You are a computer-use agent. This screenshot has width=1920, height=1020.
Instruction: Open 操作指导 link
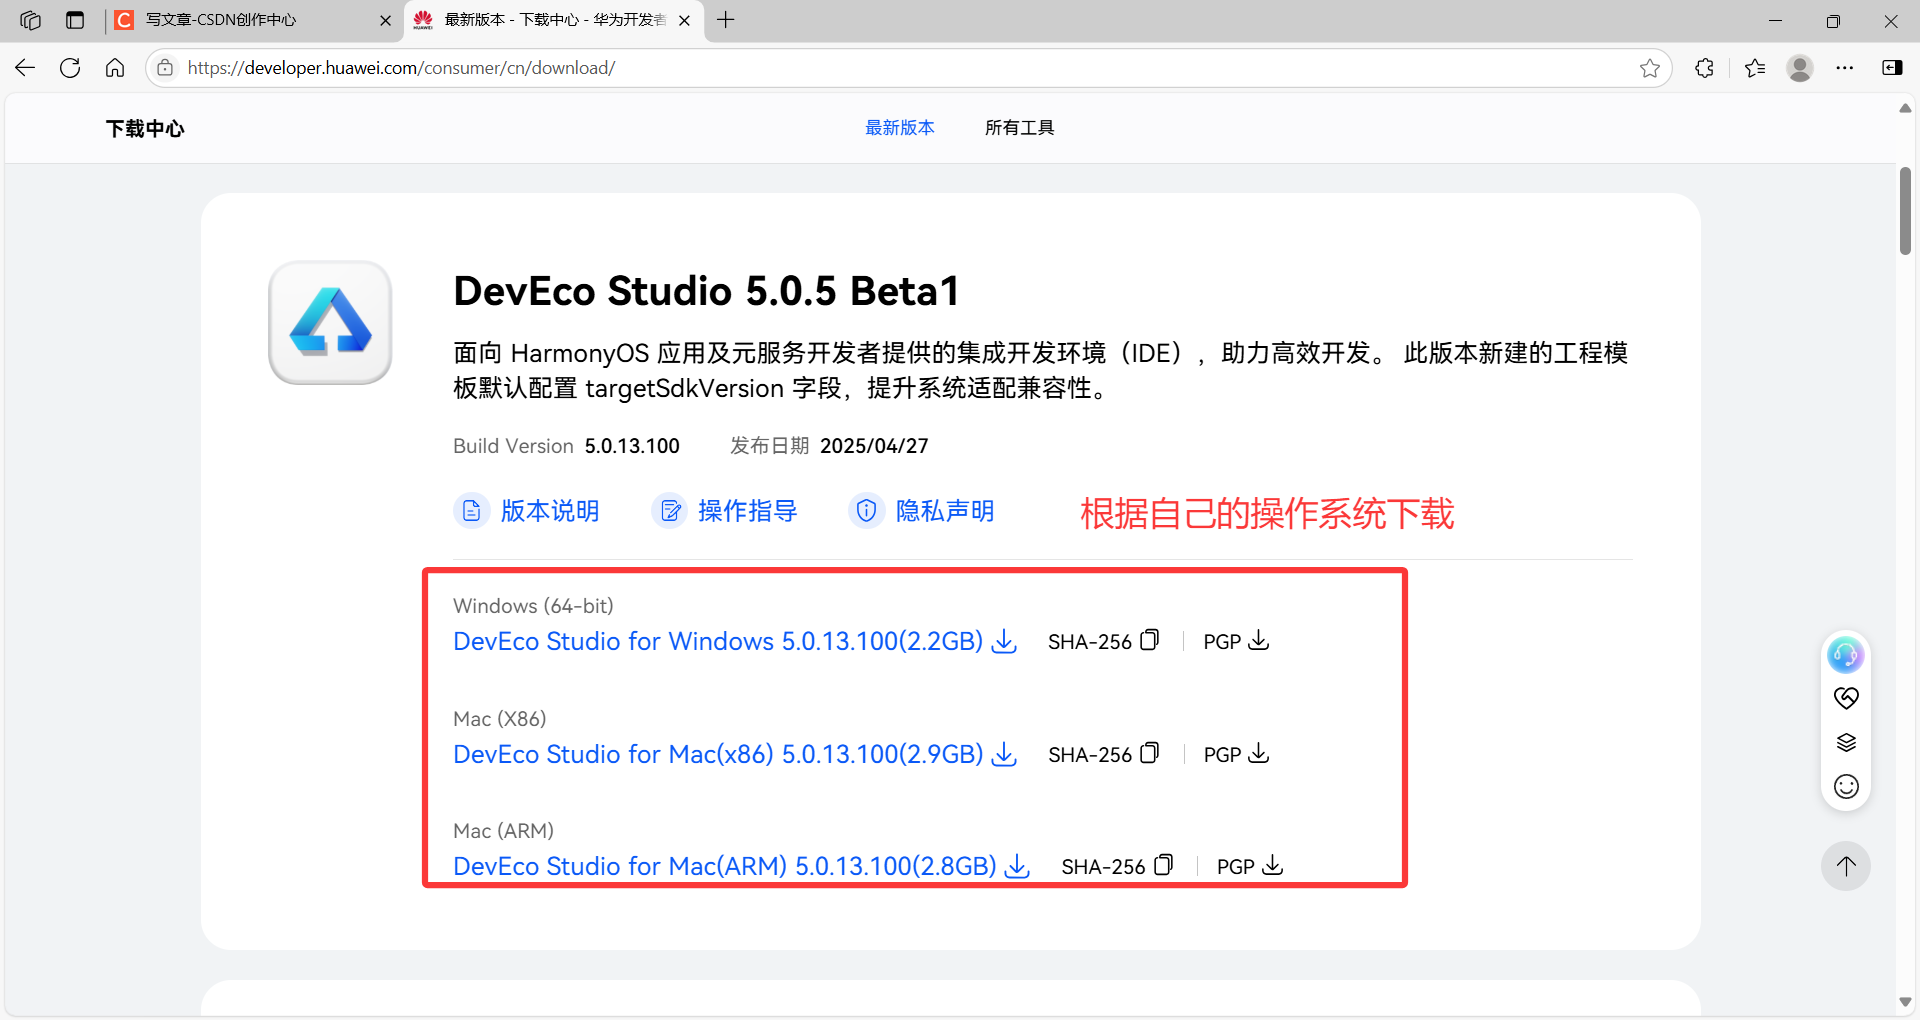(x=747, y=511)
